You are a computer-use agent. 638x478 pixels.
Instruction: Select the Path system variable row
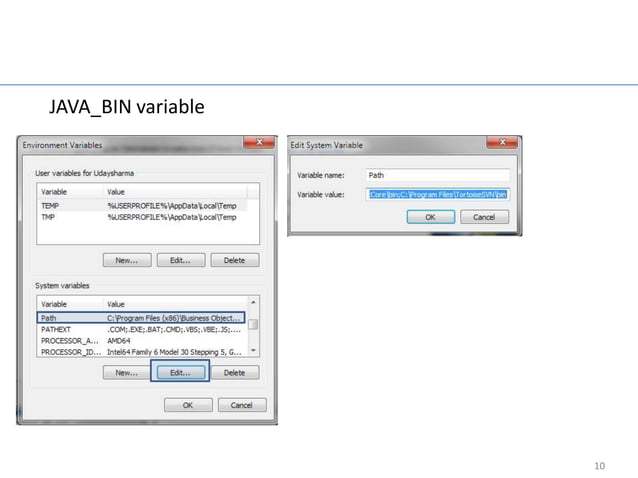point(141,318)
